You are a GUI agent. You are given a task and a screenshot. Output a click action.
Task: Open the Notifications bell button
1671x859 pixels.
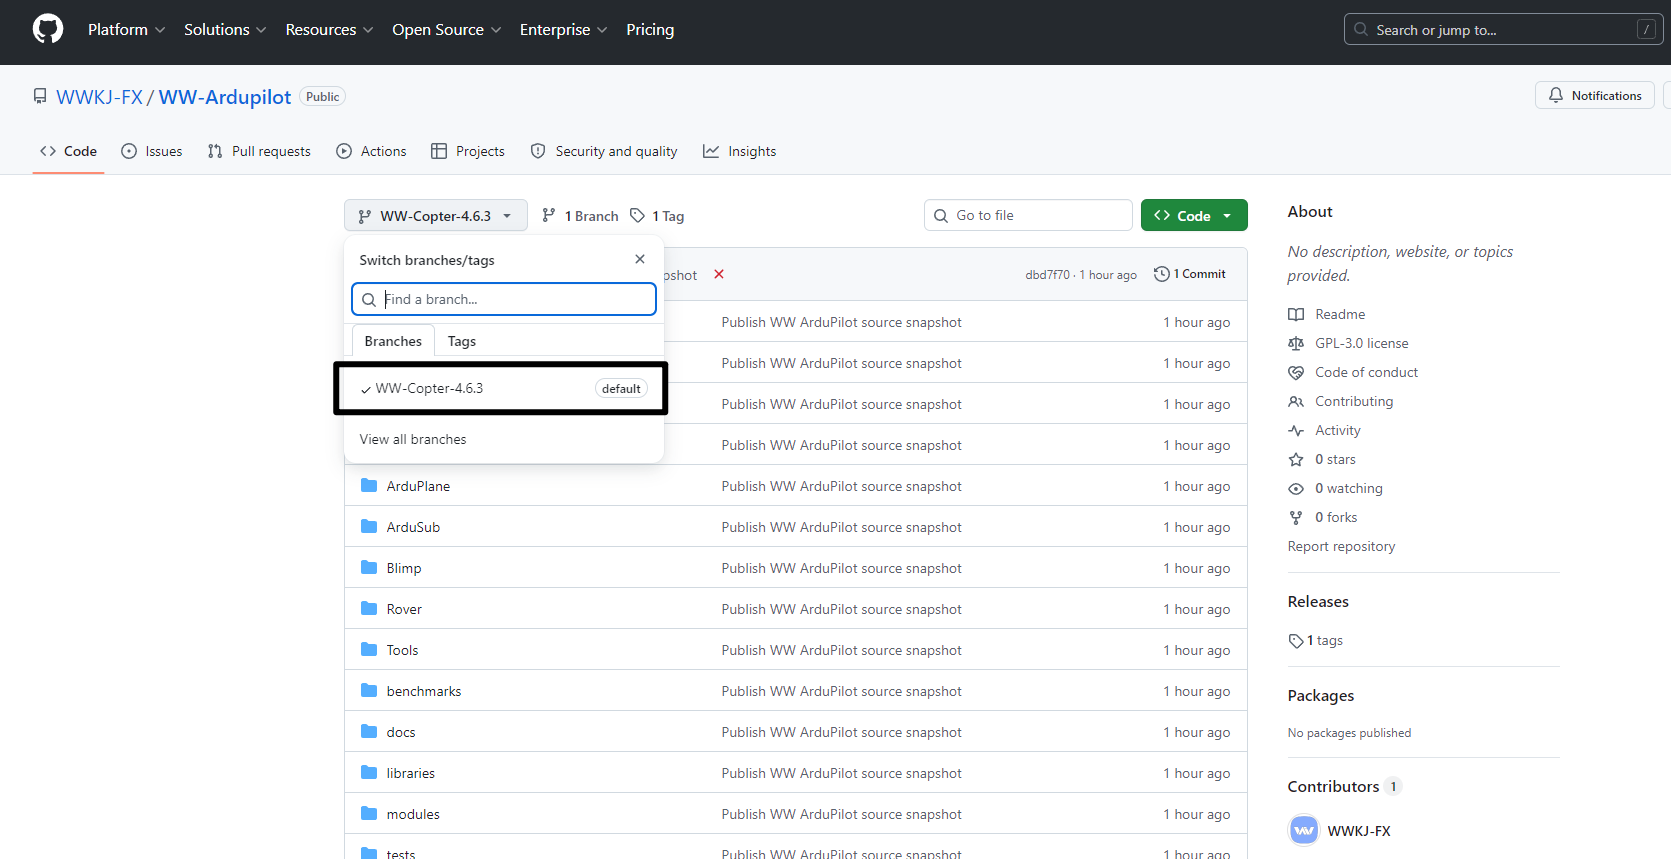[1594, 96]
